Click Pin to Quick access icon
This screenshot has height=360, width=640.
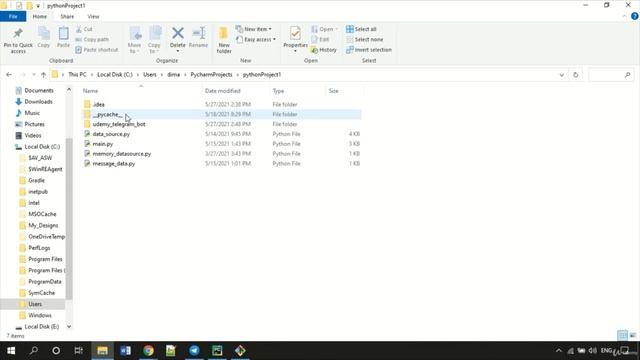[18, 40]
